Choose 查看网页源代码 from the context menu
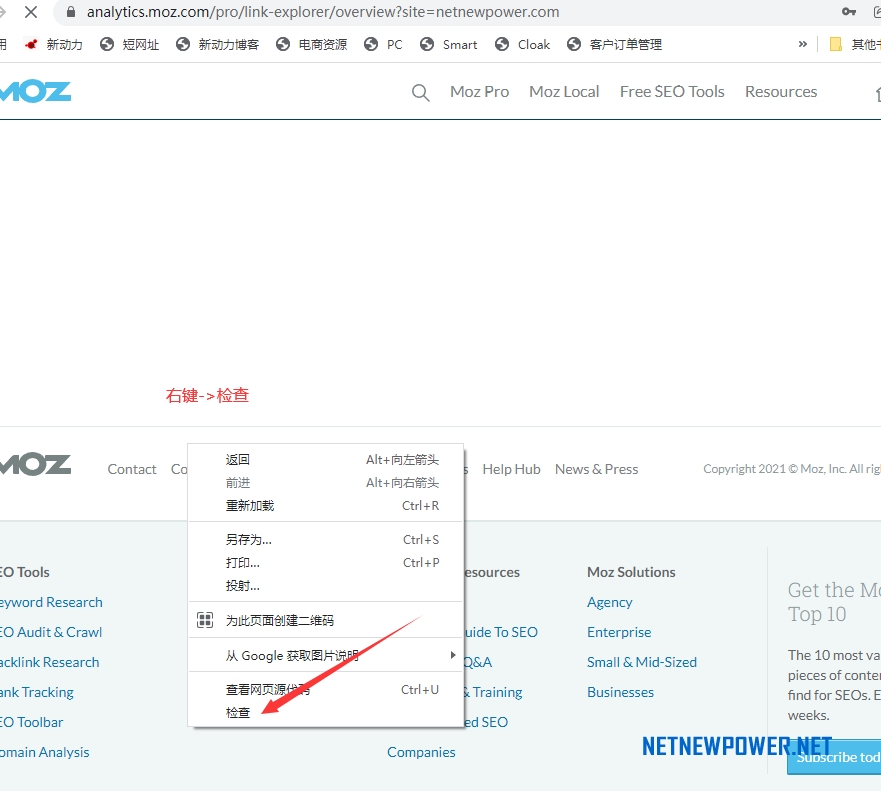881x791 pixels. click(x=325, y=689)
